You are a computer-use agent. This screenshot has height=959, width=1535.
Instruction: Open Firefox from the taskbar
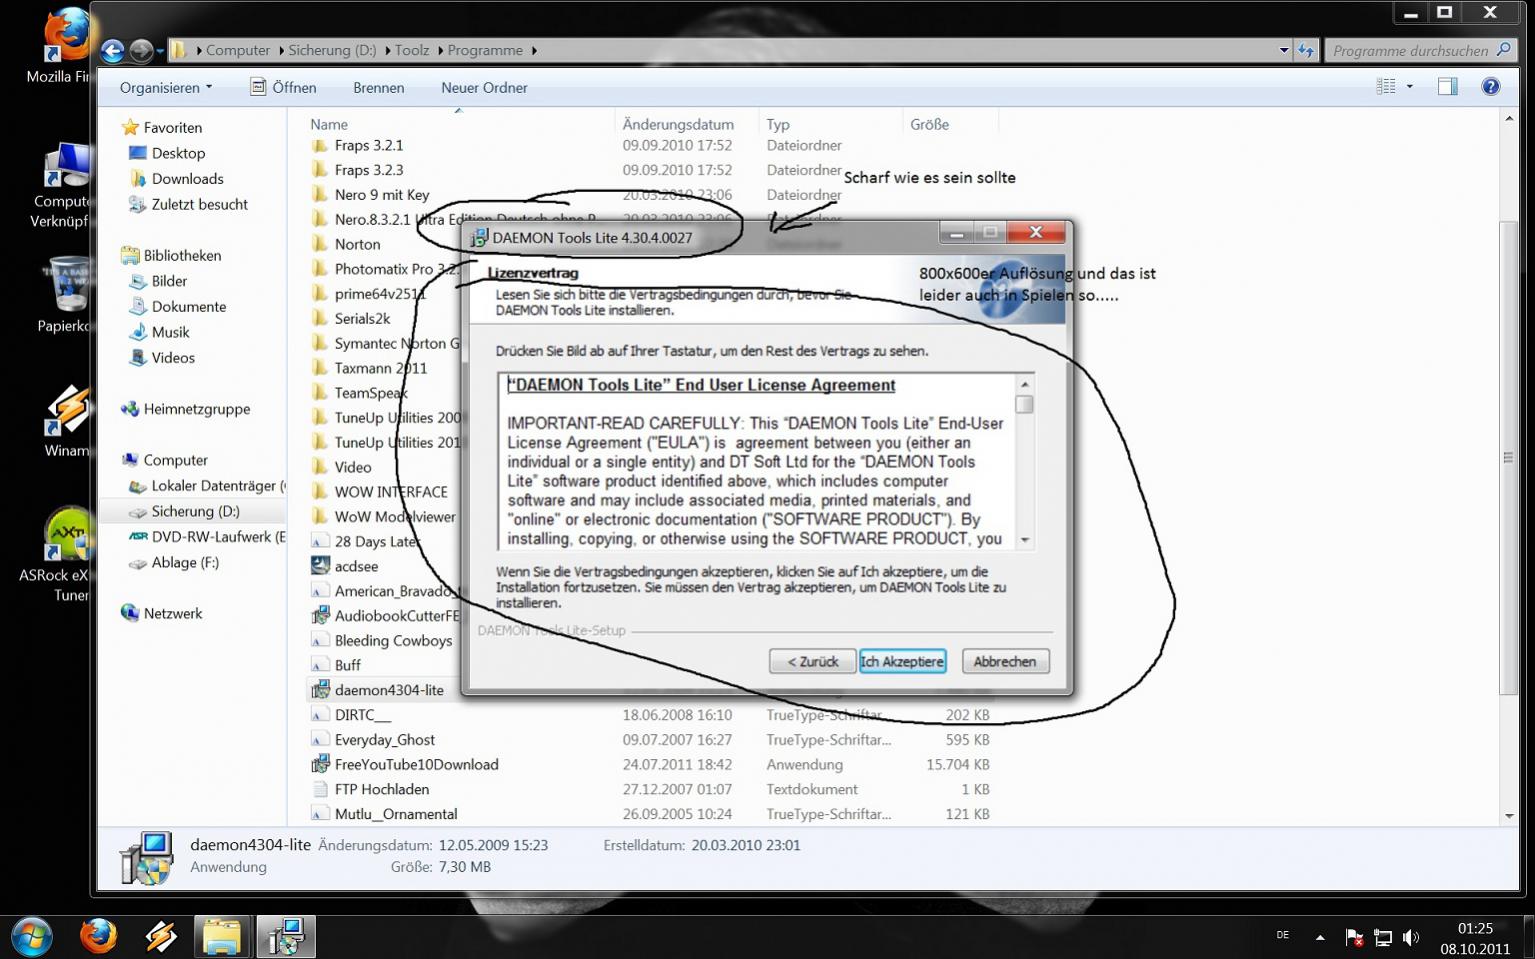[98, 937]
